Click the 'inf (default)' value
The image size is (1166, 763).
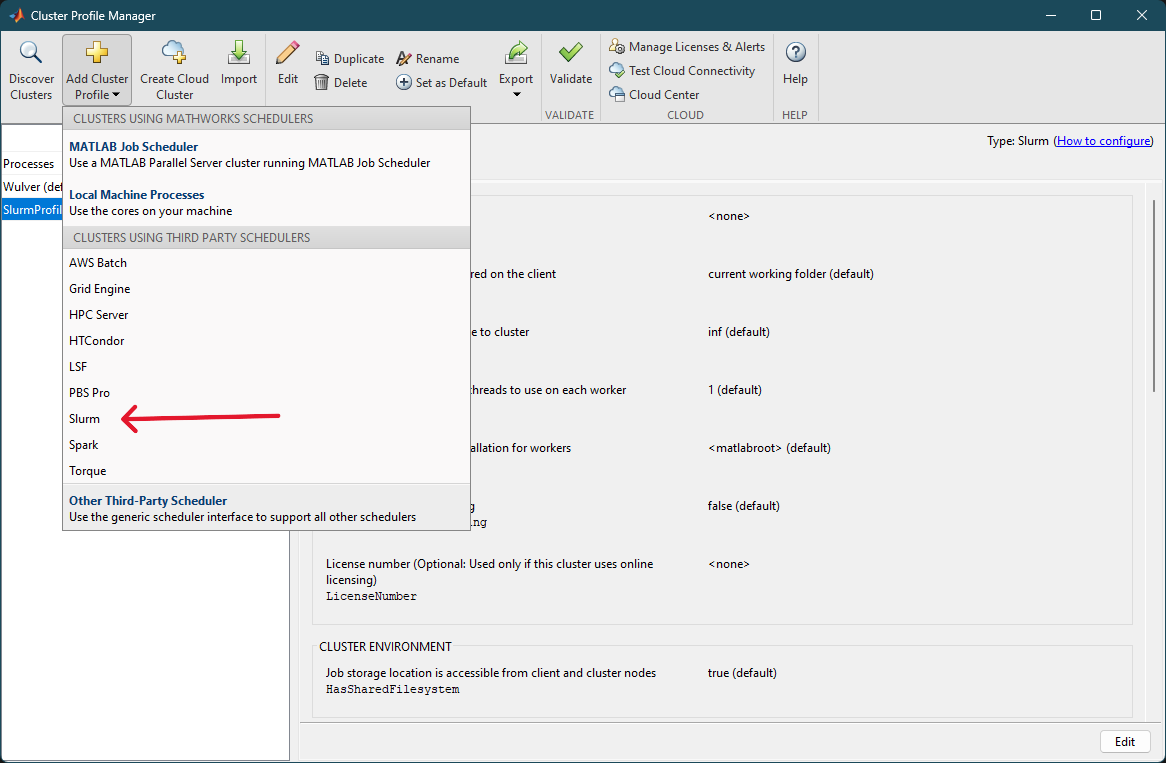point(738,332)
